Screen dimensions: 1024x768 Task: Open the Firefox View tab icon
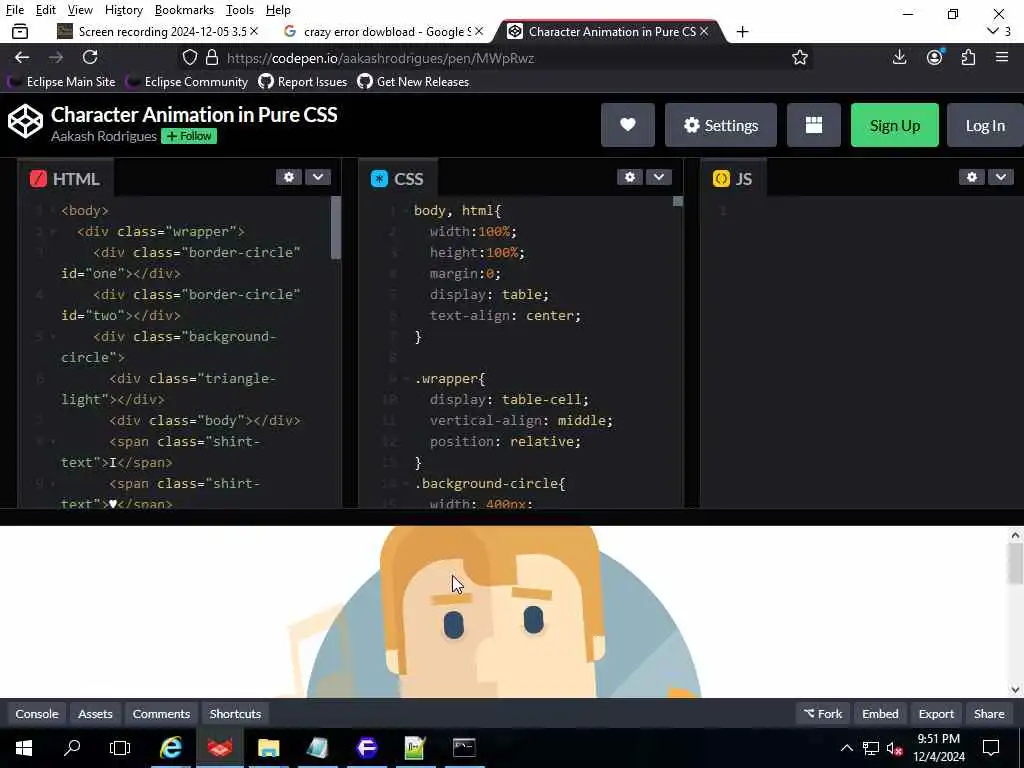pyautogui.click(x=20, y=31)
